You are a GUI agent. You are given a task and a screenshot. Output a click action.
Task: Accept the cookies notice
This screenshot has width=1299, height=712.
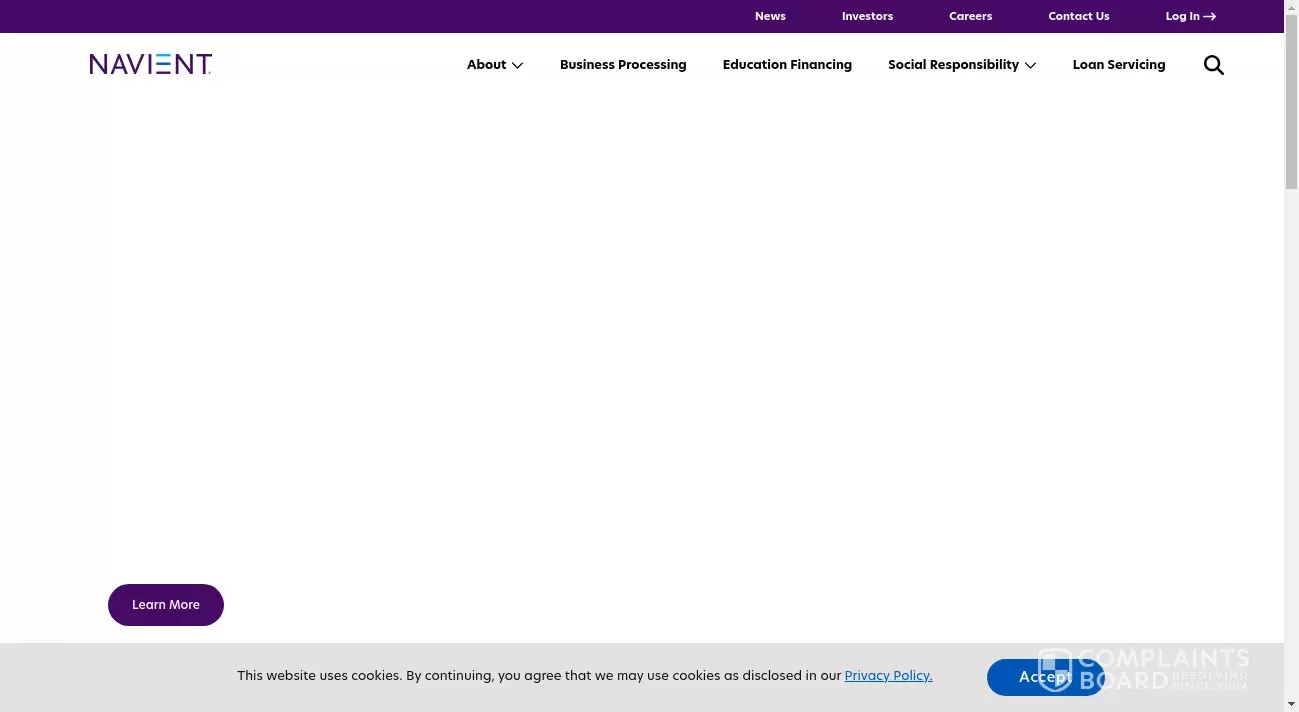tap(1045, 677)
